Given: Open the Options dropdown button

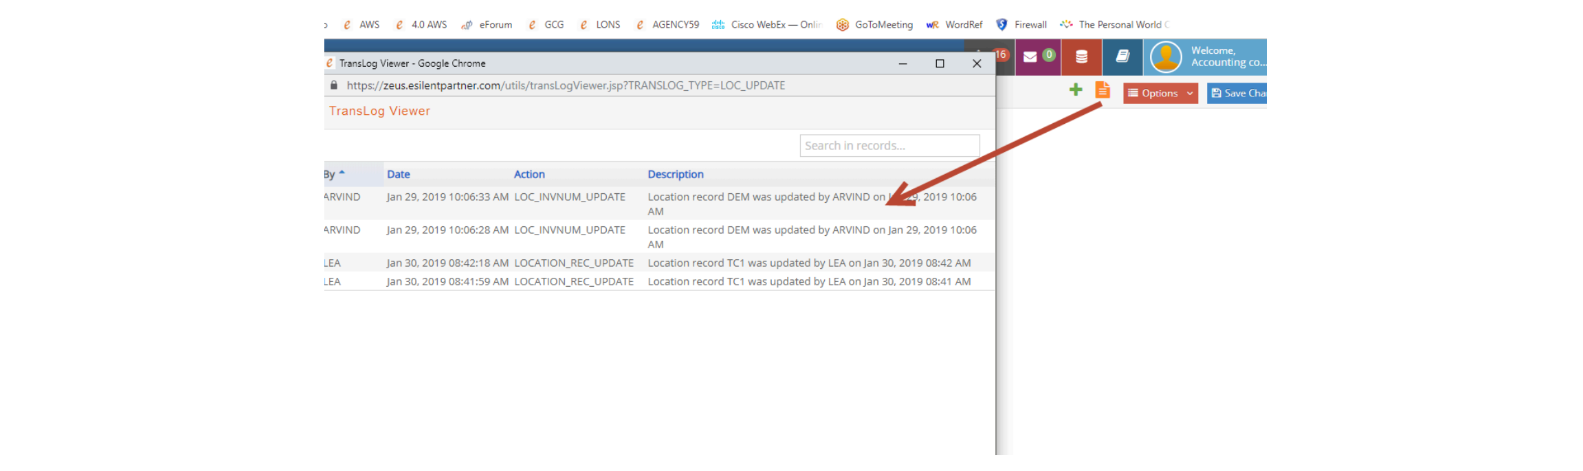Looking at the screenshot, I should click(1160, 93).
